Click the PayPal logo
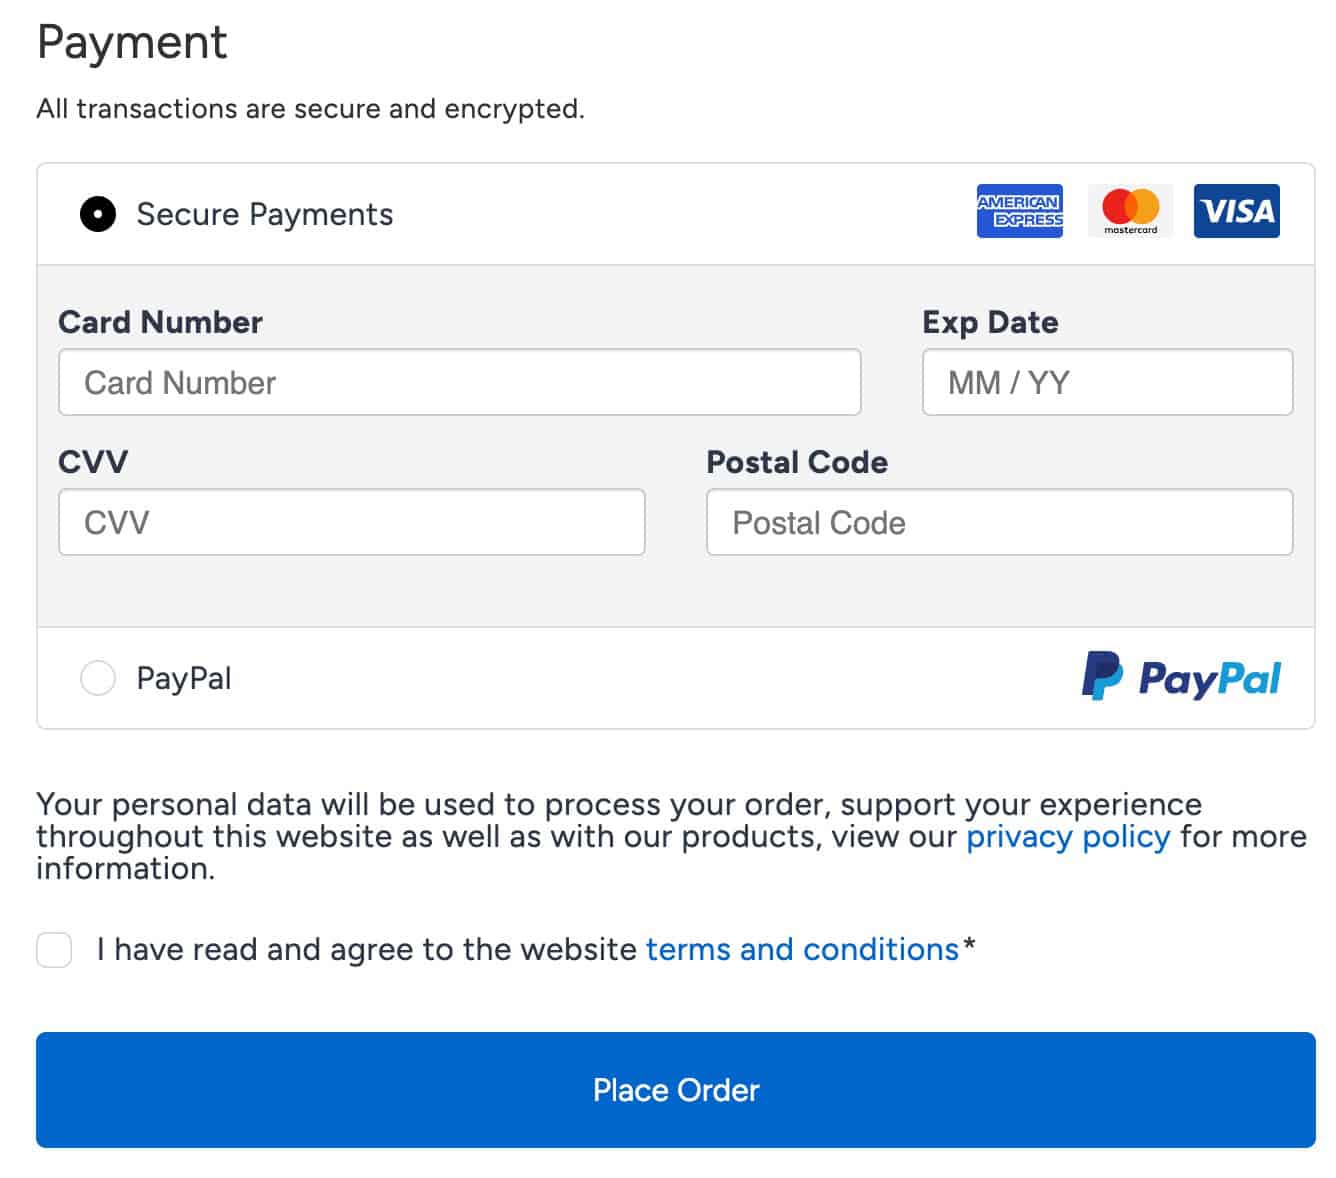 [1181, 677]
